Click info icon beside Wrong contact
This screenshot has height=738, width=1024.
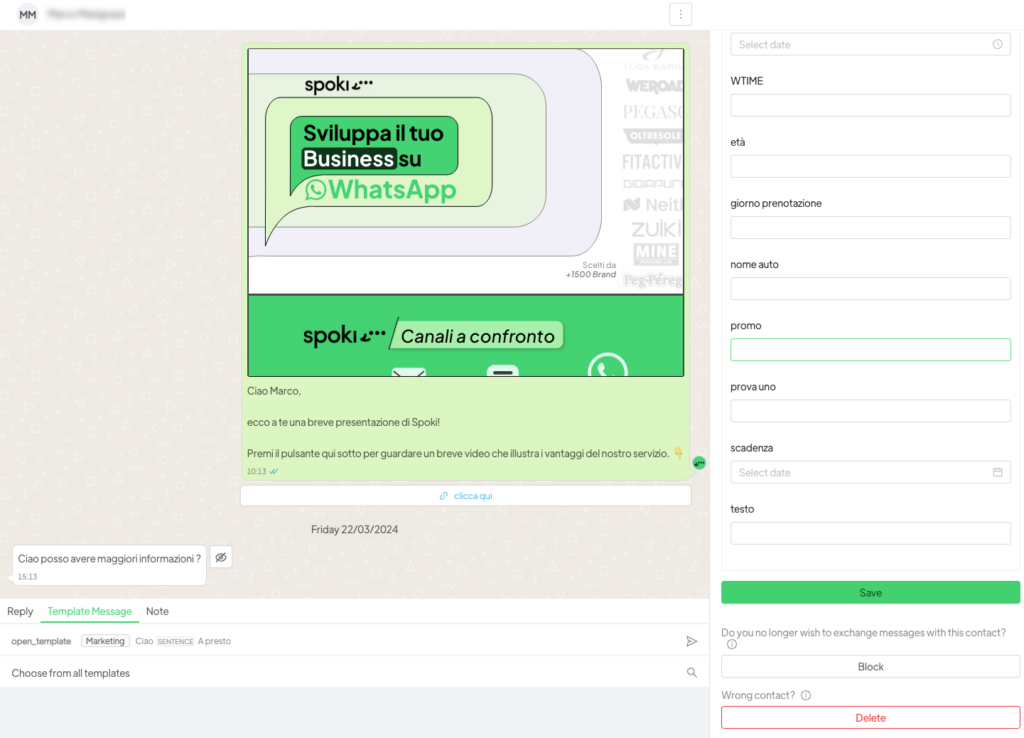point(806,695)
